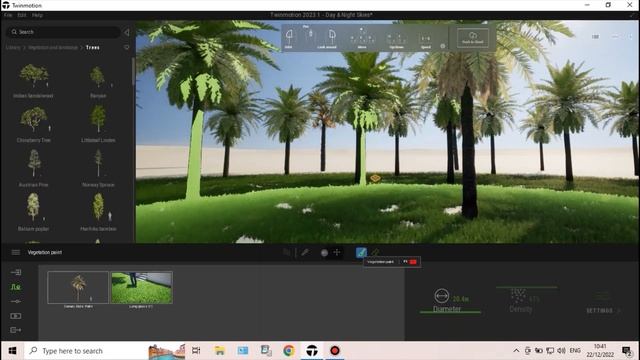Show hidden system tray icons
The image size is (640, 360).
click(x=516, y=351)
